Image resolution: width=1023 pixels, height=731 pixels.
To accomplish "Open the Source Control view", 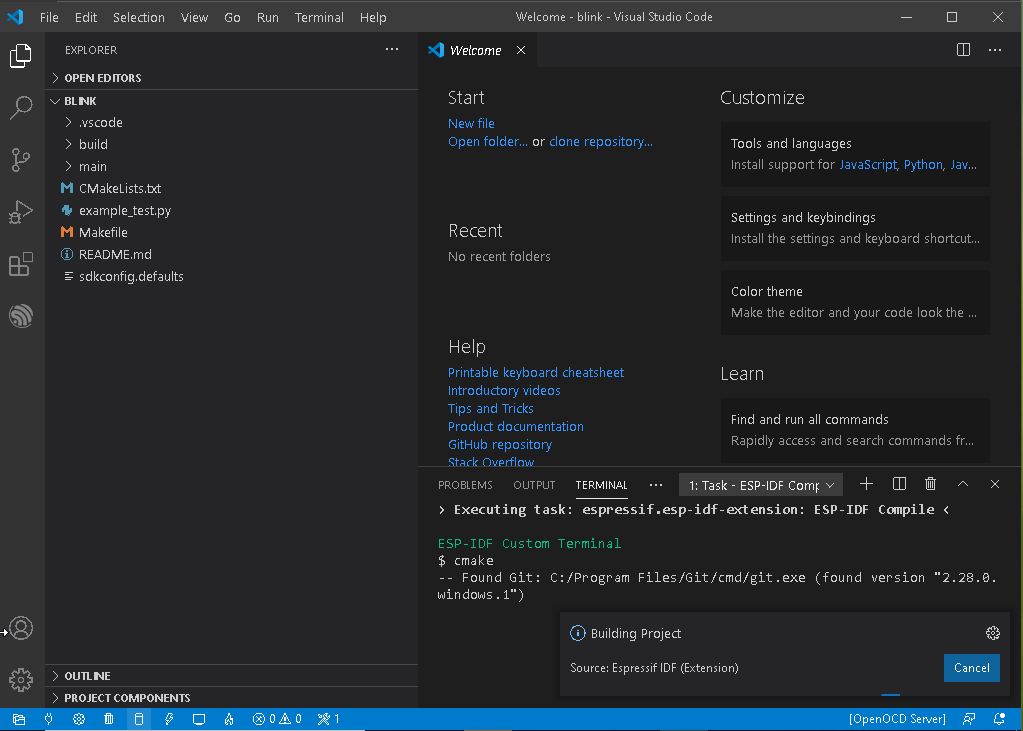I will pyautogui.click(x=21, y=159).
